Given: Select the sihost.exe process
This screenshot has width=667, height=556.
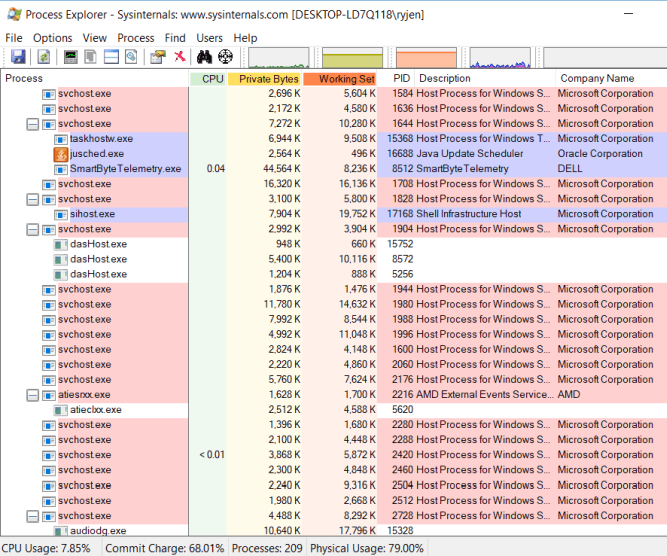Looking at the screenshot, I should tap(92, 214).
